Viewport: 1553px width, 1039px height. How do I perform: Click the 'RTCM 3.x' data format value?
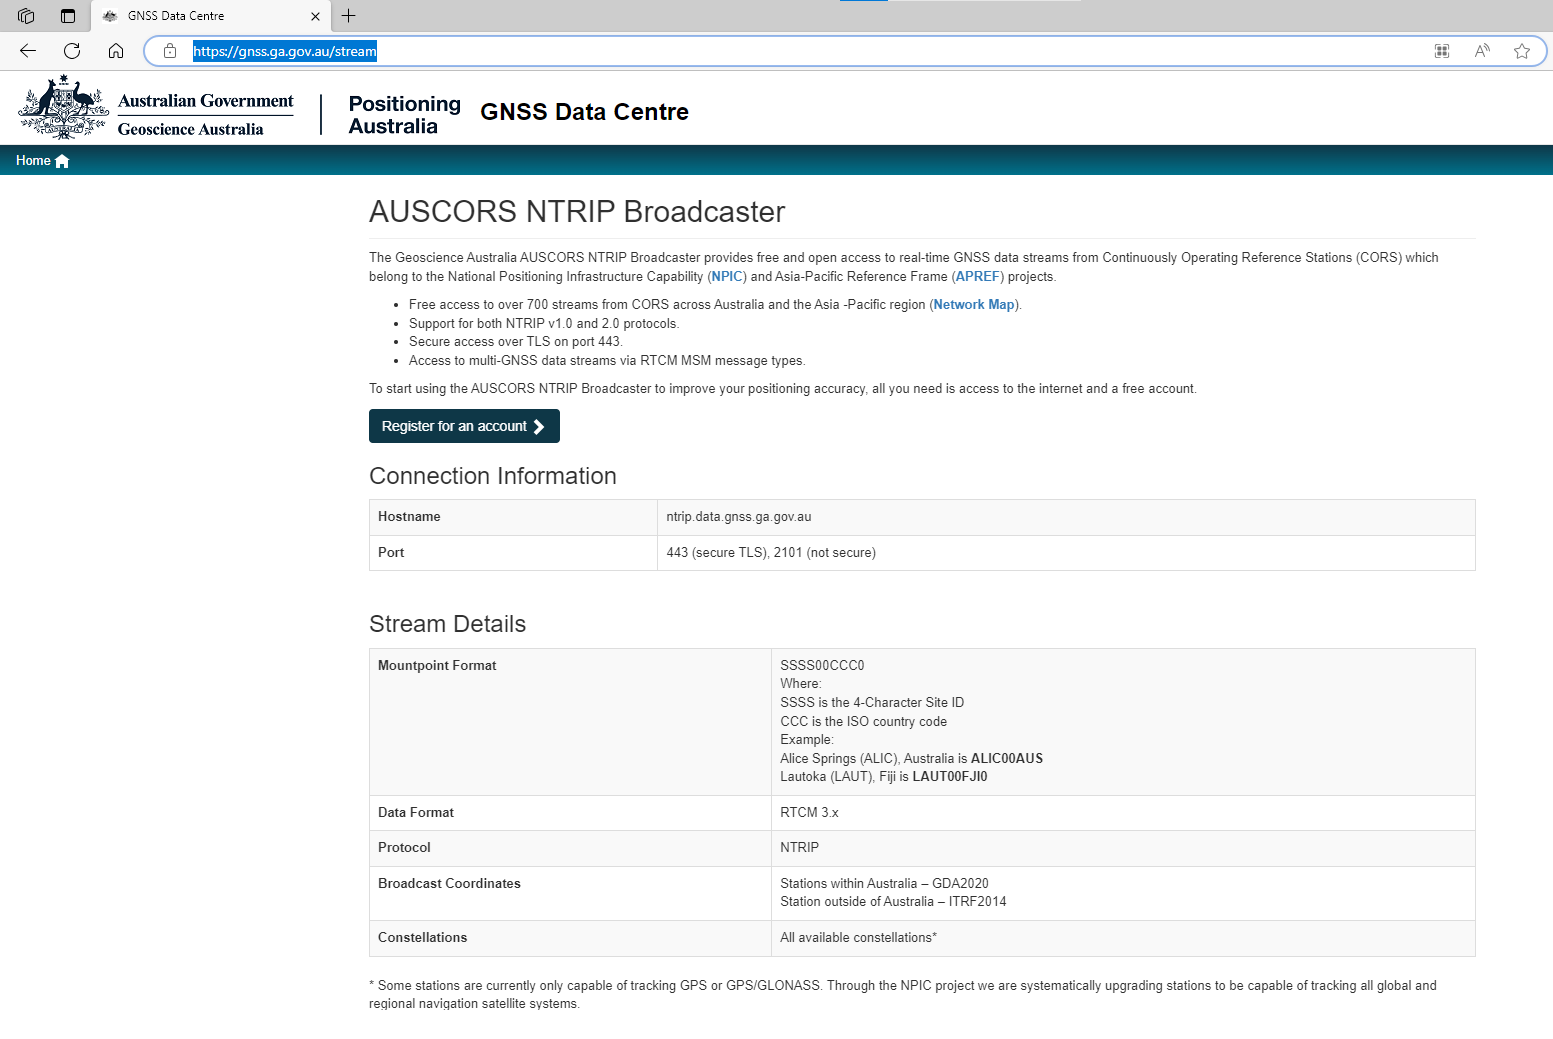809,813
